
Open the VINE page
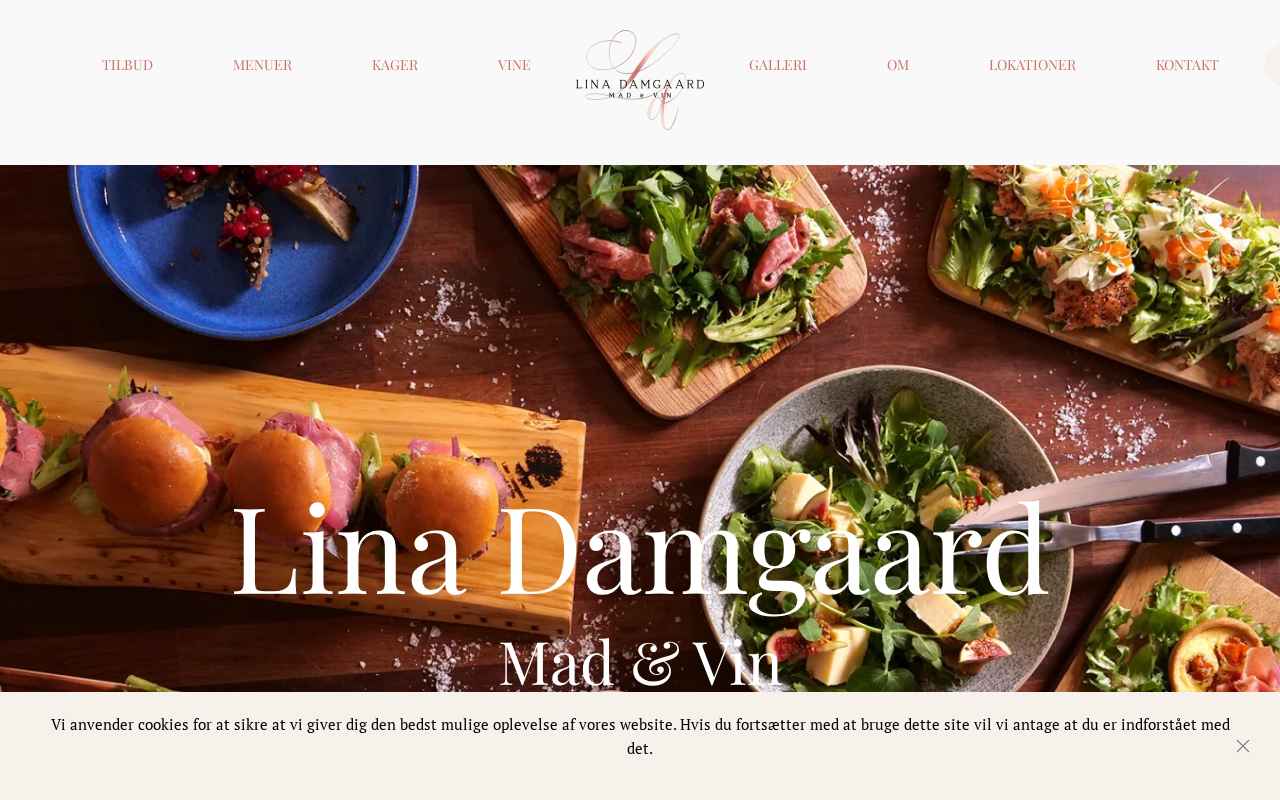coord(514,65)
